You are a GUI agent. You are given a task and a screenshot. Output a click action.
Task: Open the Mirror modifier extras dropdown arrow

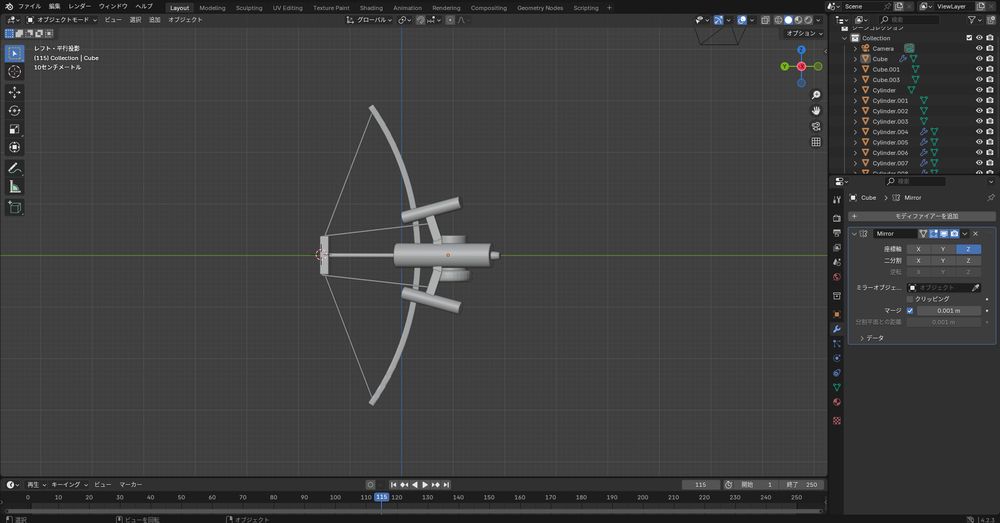click(964, 234)
